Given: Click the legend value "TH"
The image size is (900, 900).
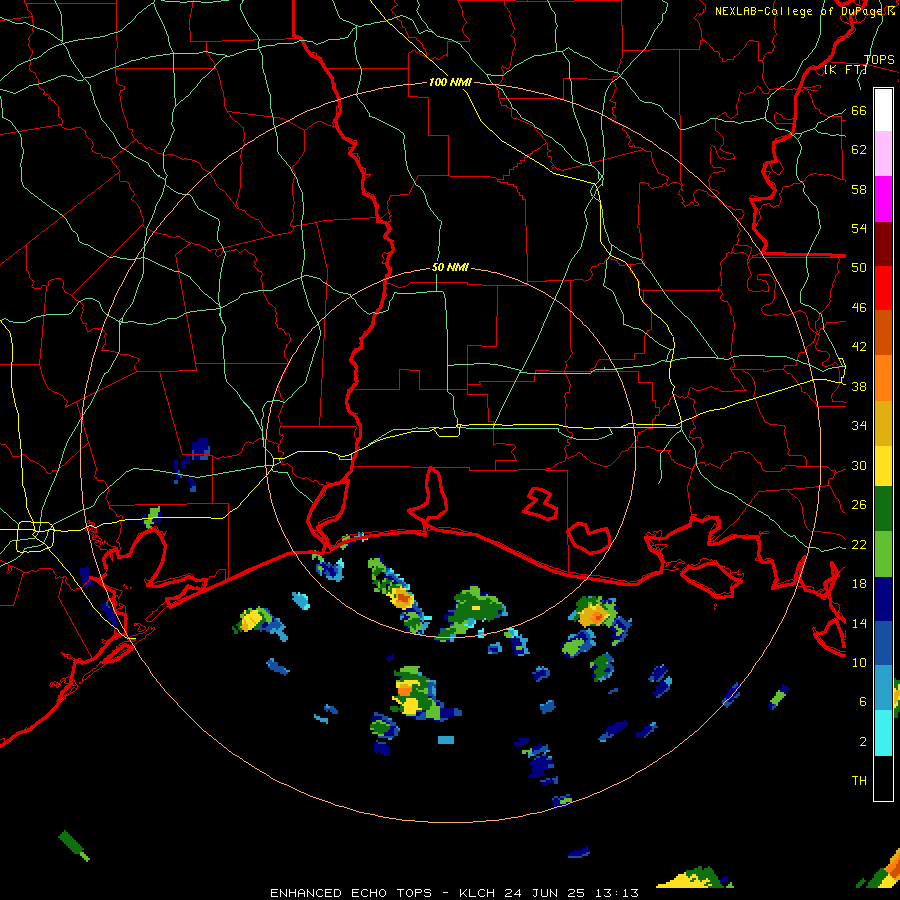Looking at the screenshot, I should [859, 781].
